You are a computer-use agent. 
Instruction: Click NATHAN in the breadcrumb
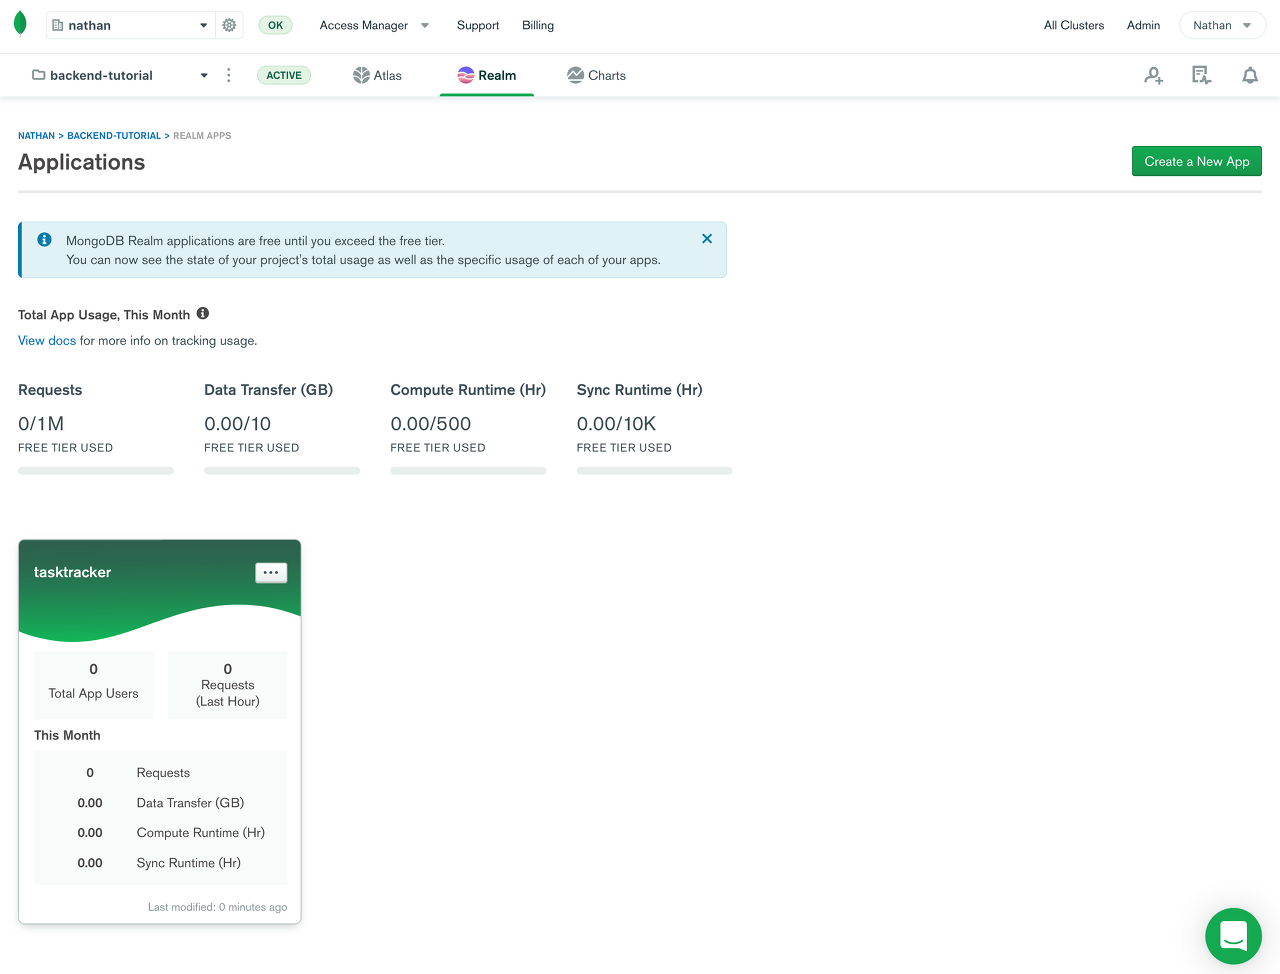pyautogui.click(x=37, y=136)
